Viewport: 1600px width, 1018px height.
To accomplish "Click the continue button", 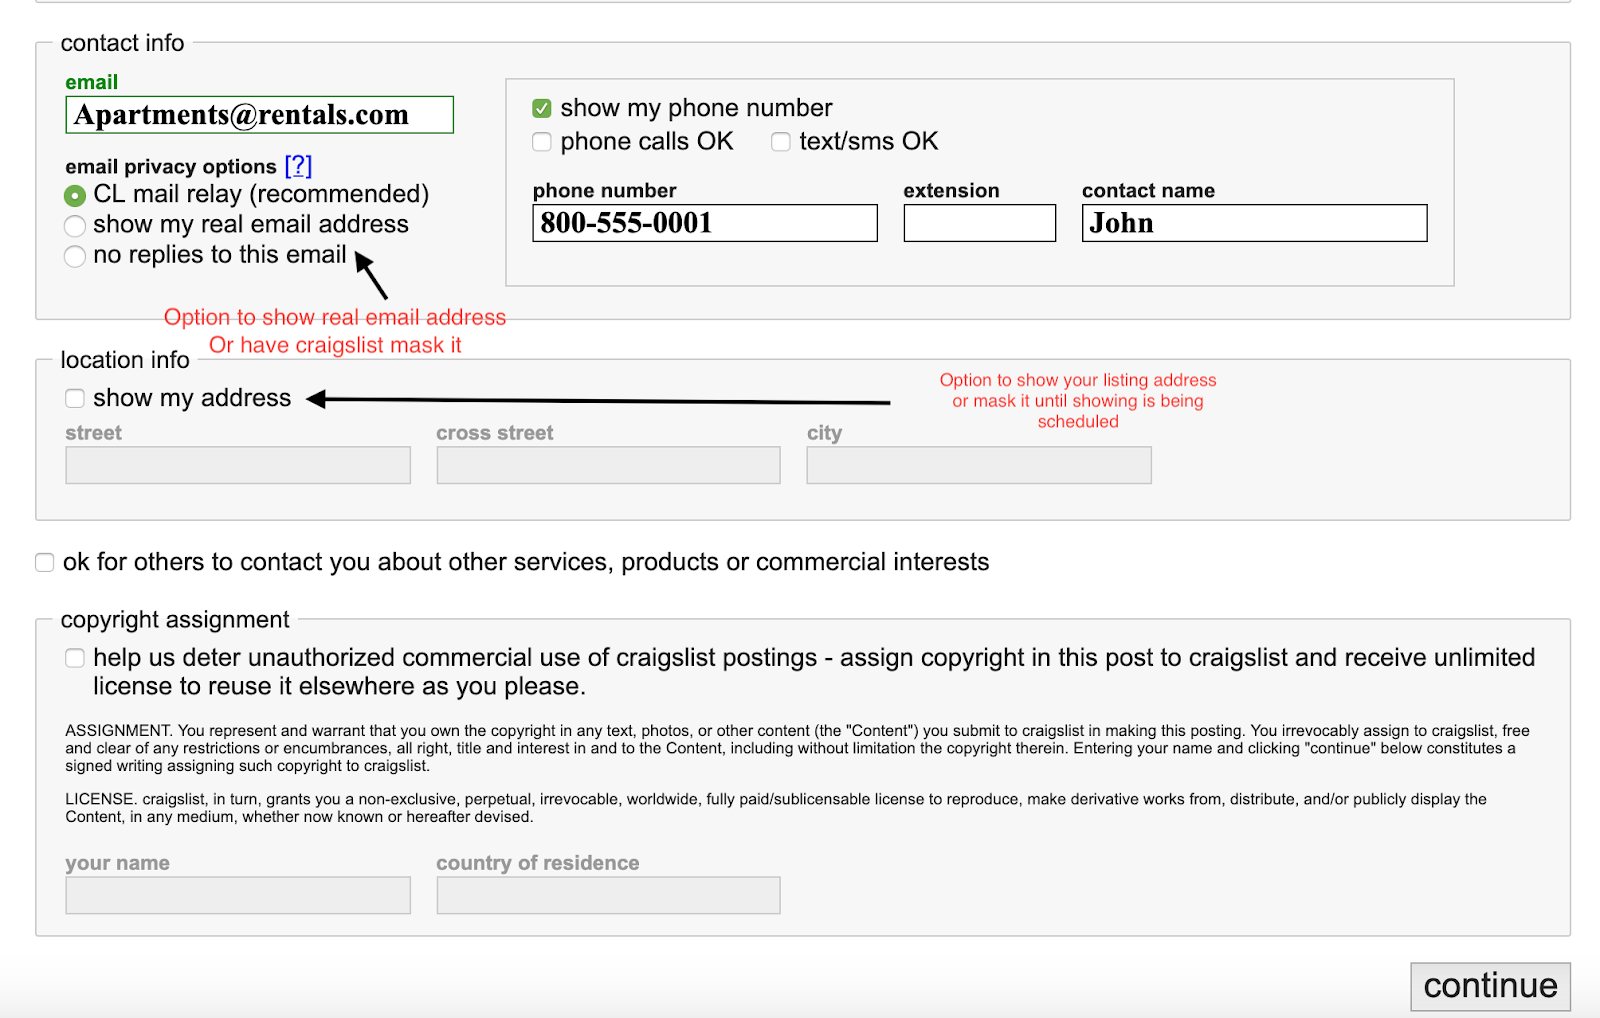I will pos(1491,987).
